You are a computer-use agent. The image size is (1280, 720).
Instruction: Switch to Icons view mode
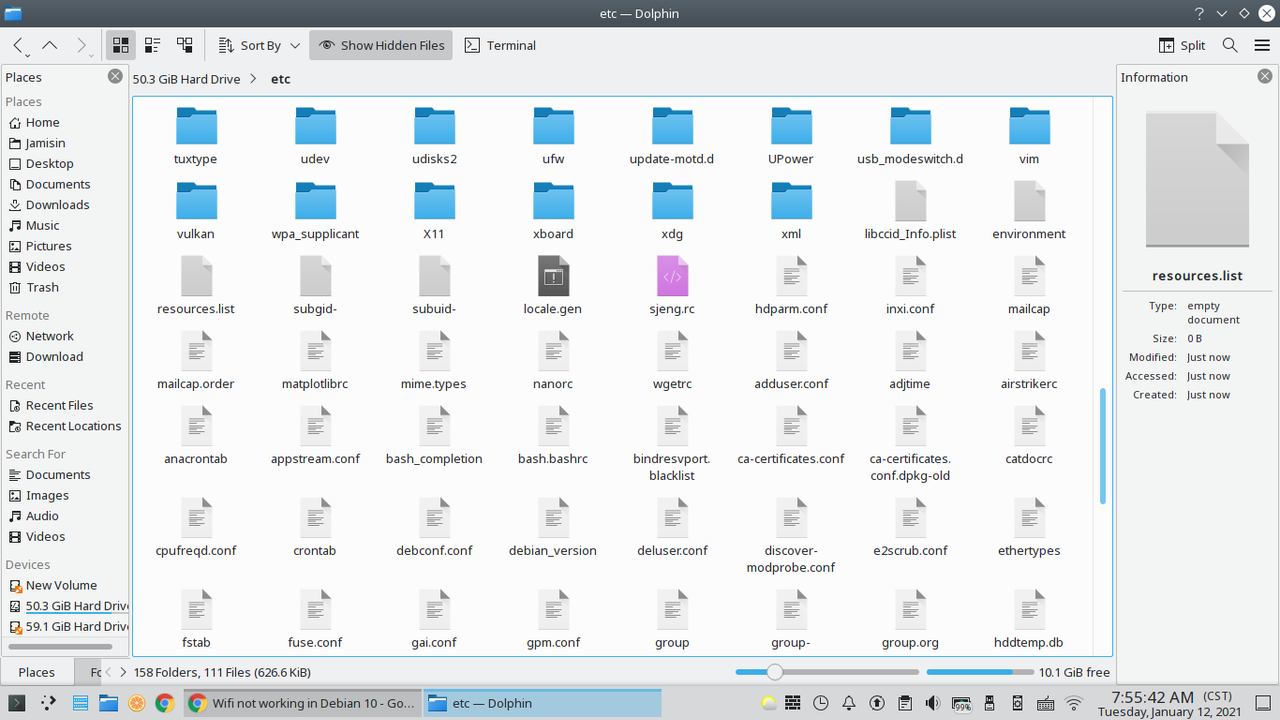[x=120, y=45]
